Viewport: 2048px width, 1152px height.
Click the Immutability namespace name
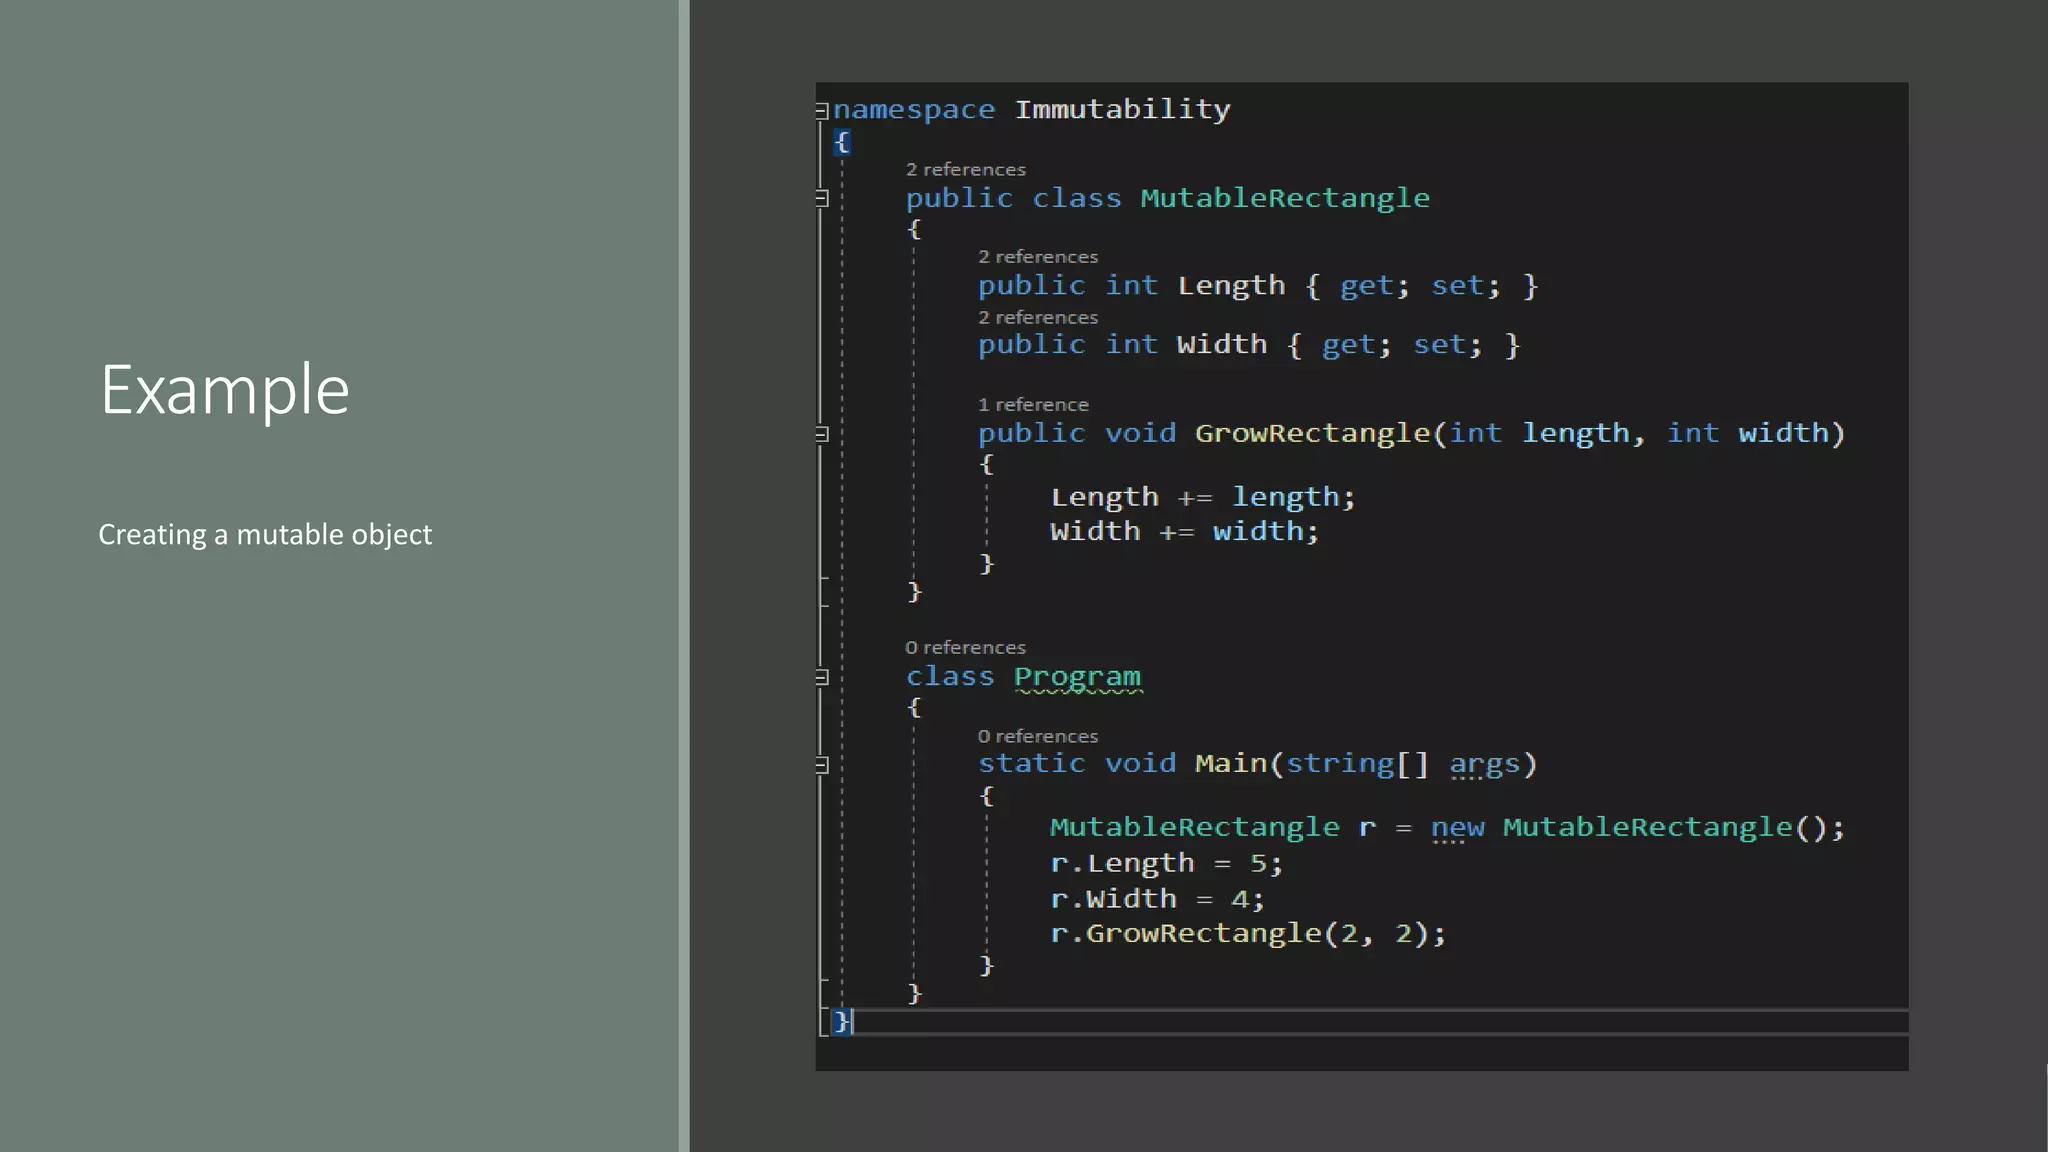[1122, 109]
